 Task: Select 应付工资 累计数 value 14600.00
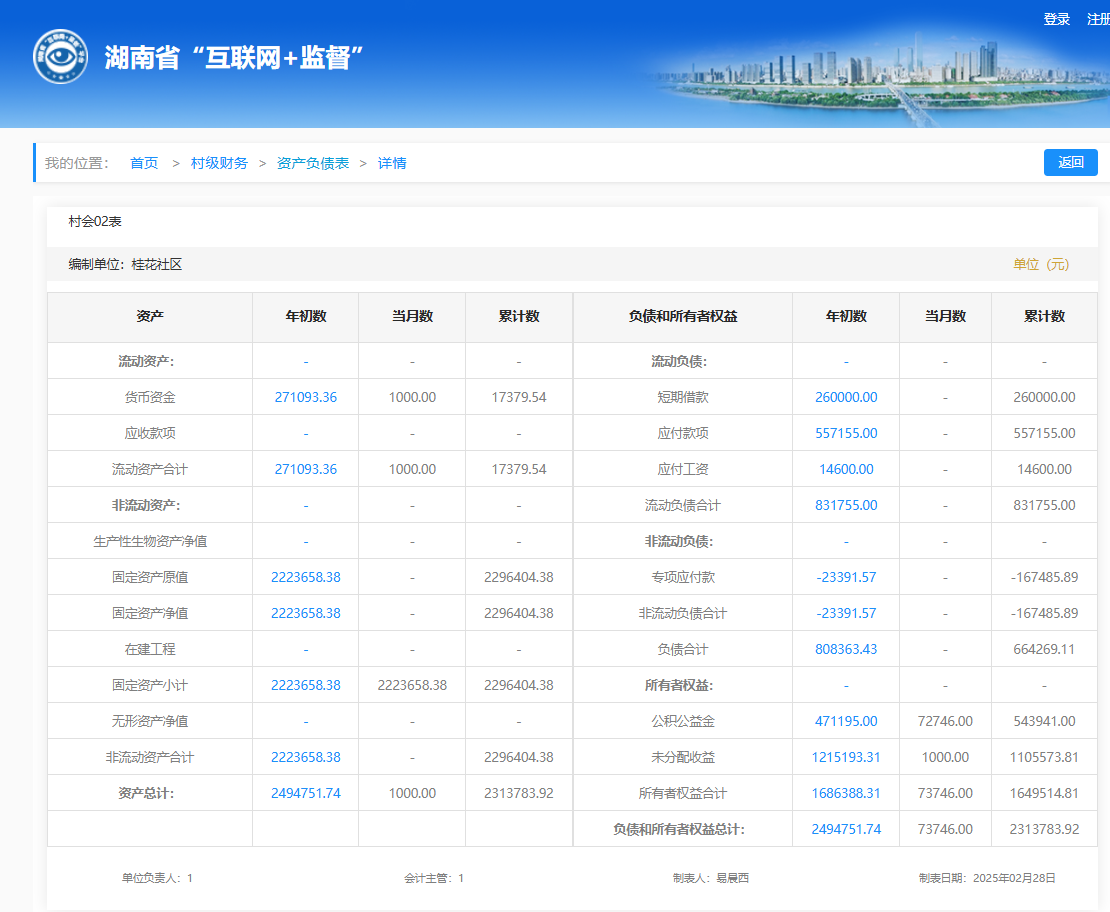(1044, 469)
